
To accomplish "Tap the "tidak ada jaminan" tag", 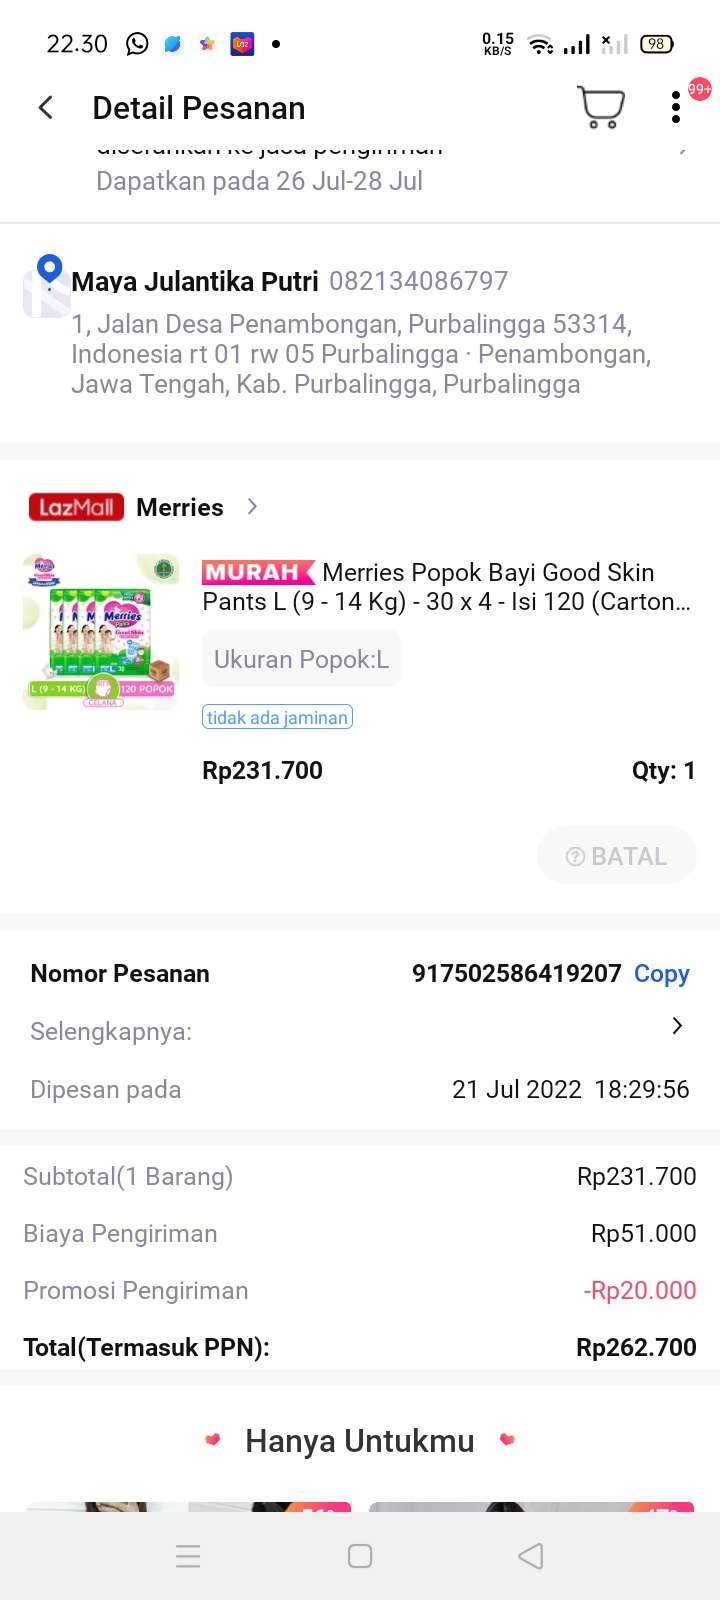I will pyautogui.click(x=277, y=717).
